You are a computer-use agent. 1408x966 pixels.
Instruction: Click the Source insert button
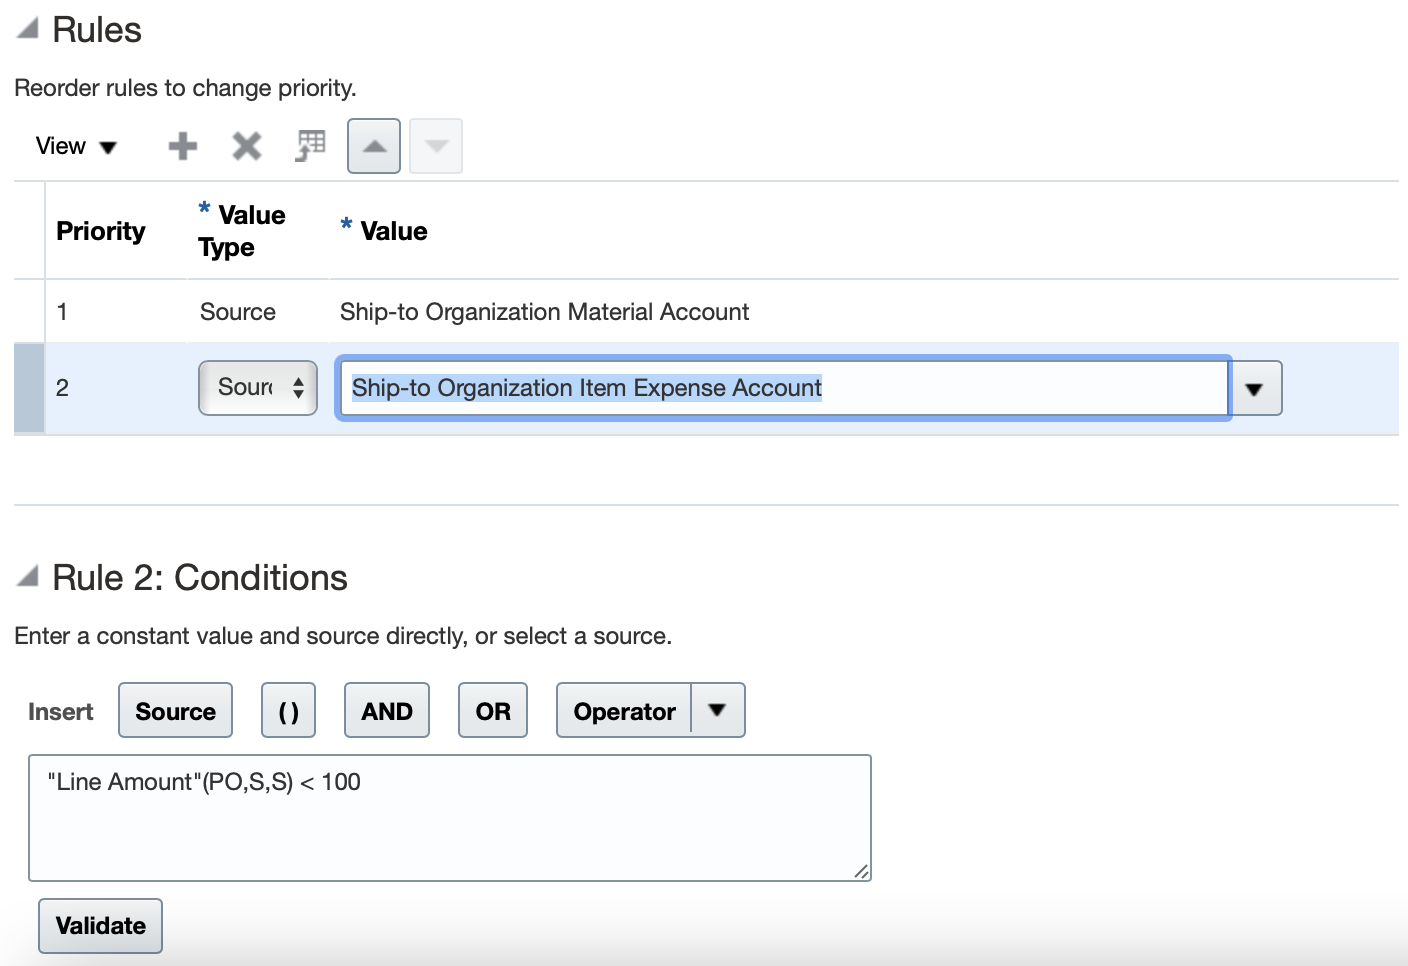(x=175, y=711)
